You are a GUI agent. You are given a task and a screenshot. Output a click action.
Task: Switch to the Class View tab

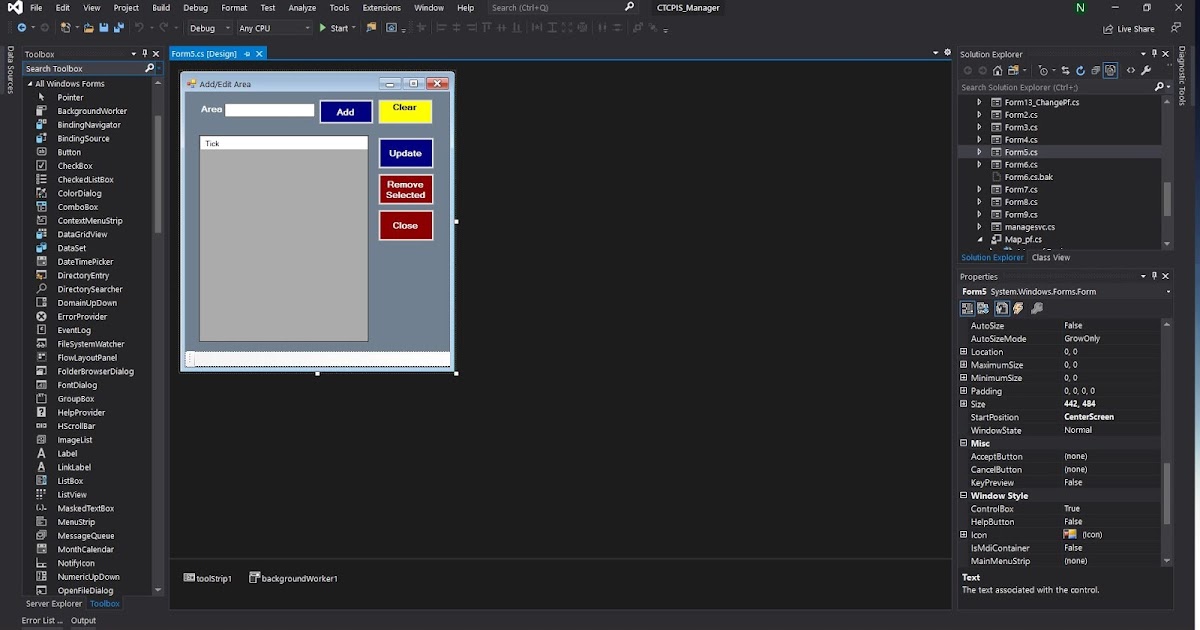pyautogui.click(x=1050, y=257)
